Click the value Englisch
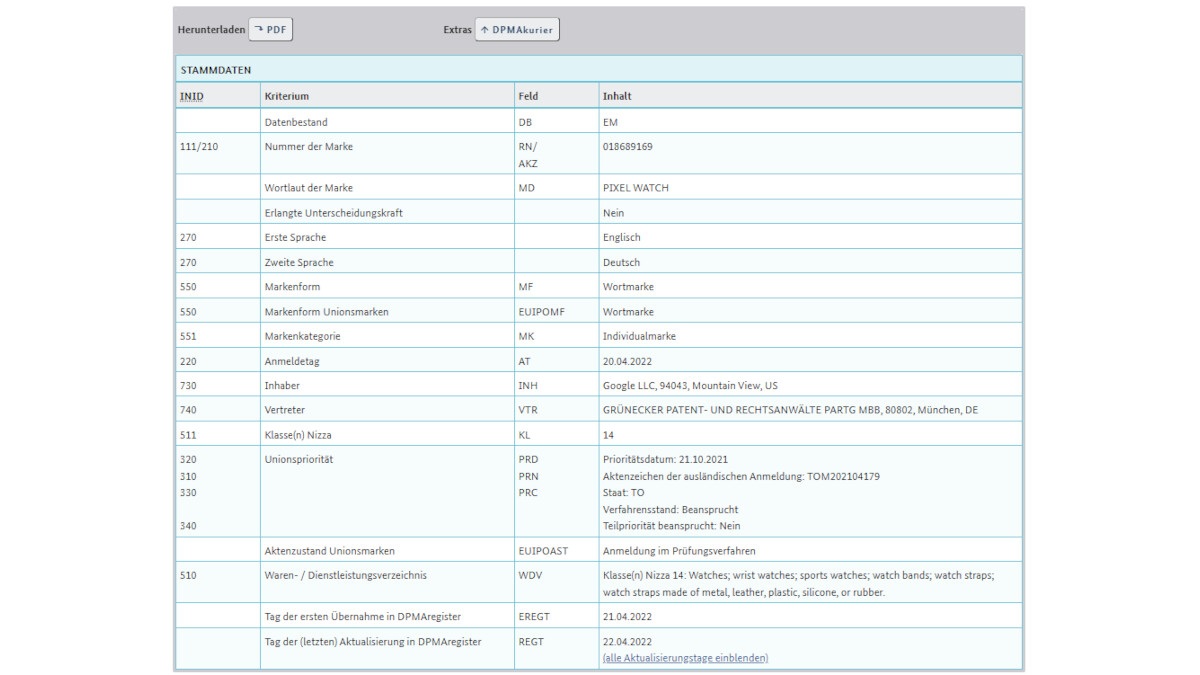Screen dimensions: 1200x675 (x=622, y=237)
